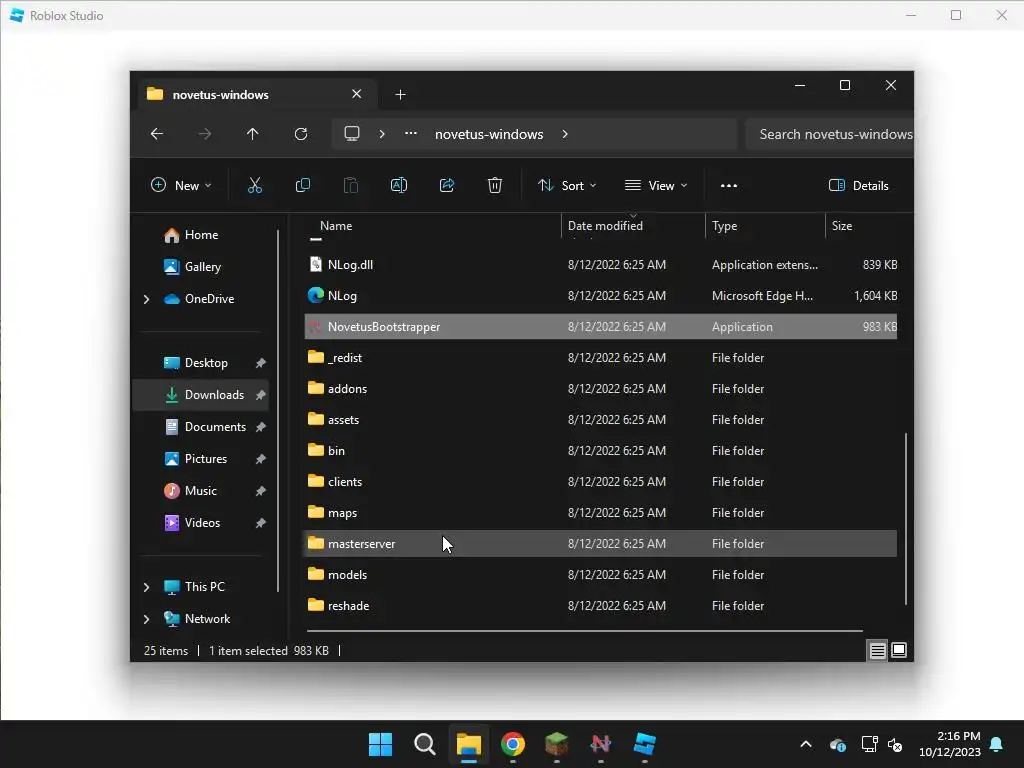Open Videos quick access item
The image size is (1024, 768).
(x=202, y=522)
